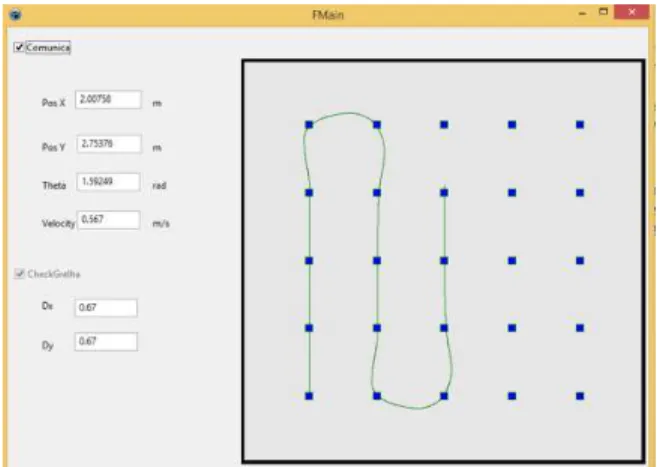Maximize the FMain window

click(603, 12)
